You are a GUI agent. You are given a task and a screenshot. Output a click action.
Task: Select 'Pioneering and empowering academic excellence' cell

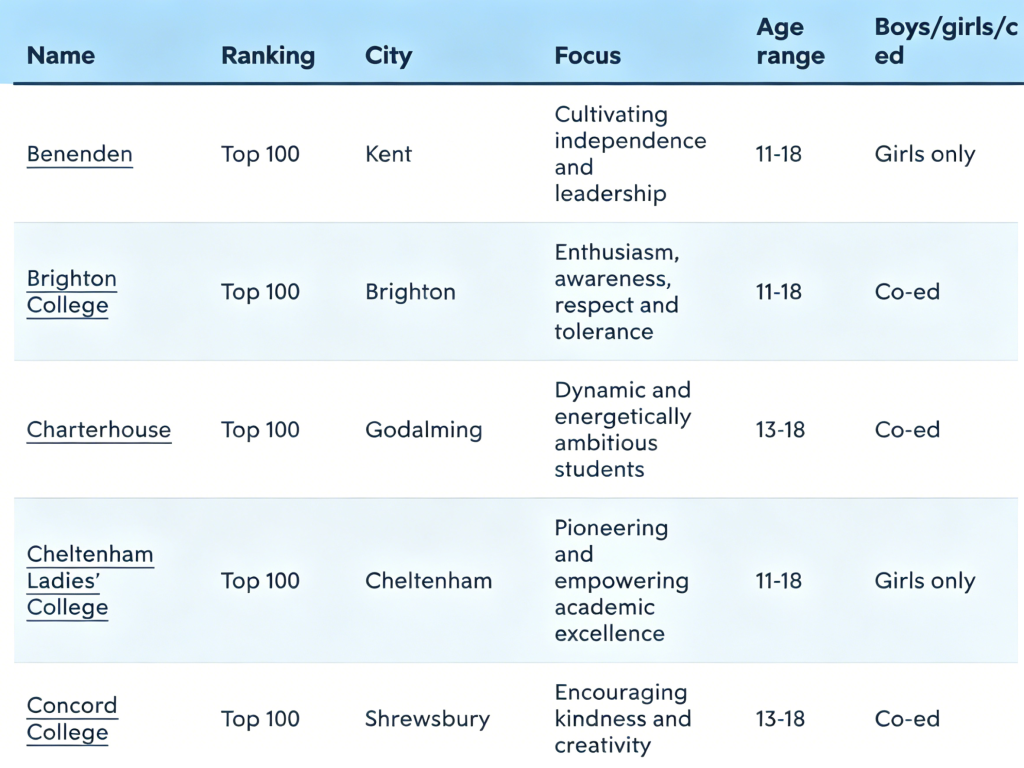[x=621, y=581]
